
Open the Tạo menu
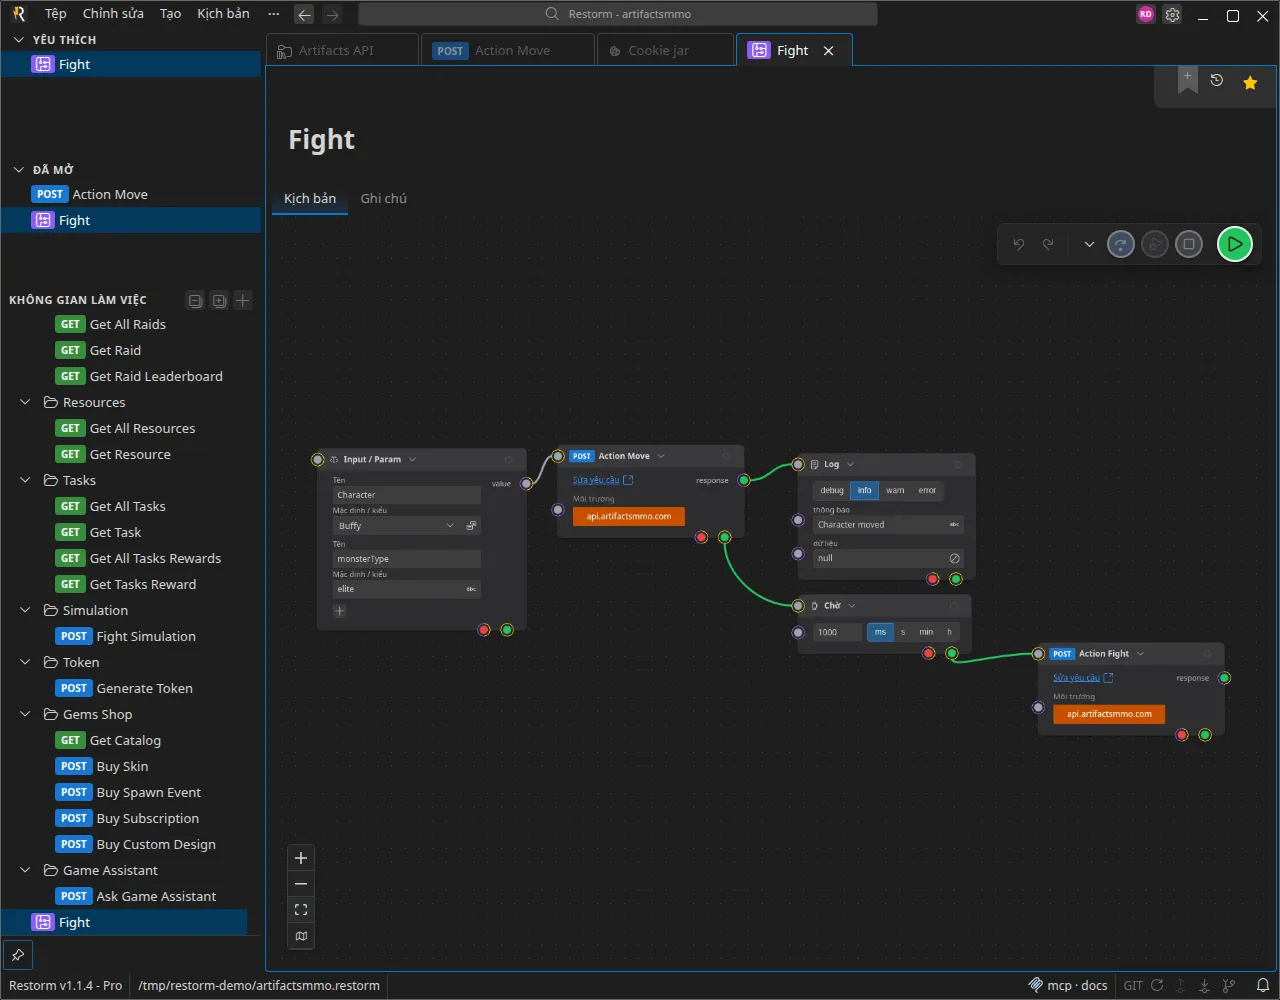(171, 14)
